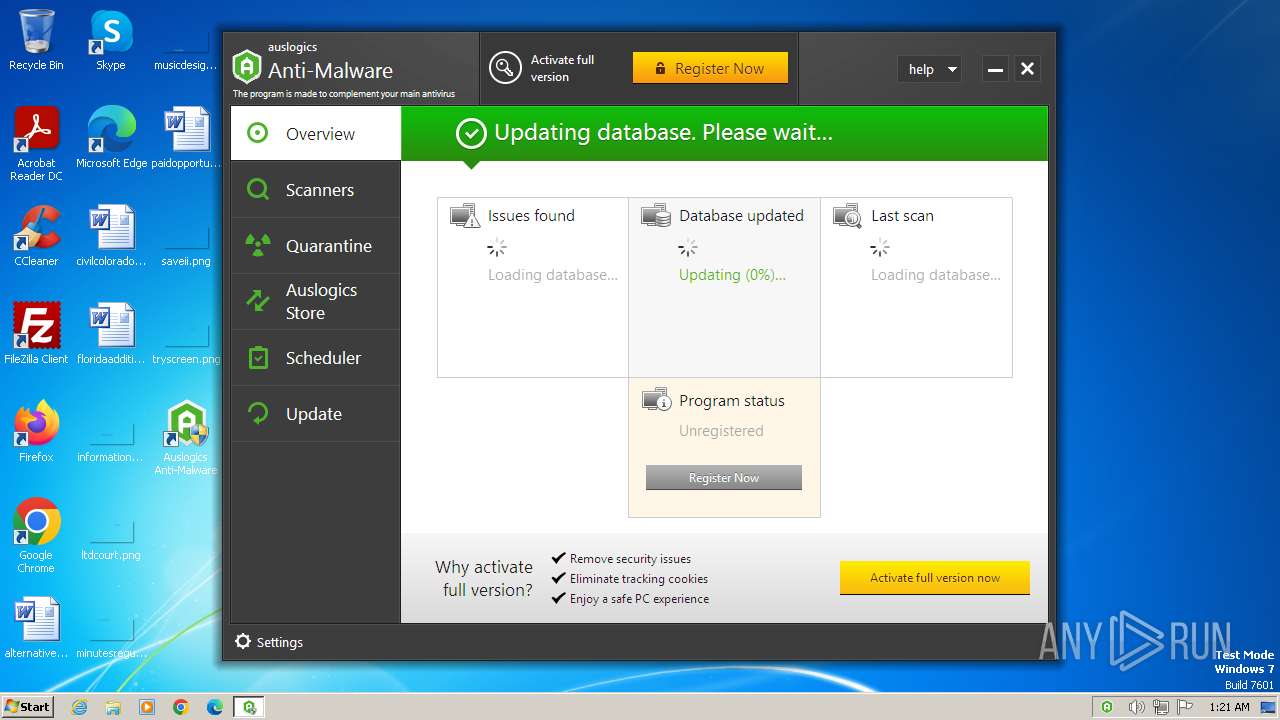1280x720 pixels.
Task: Click the key magnifier Activate icon
Action: click(506, 68)
